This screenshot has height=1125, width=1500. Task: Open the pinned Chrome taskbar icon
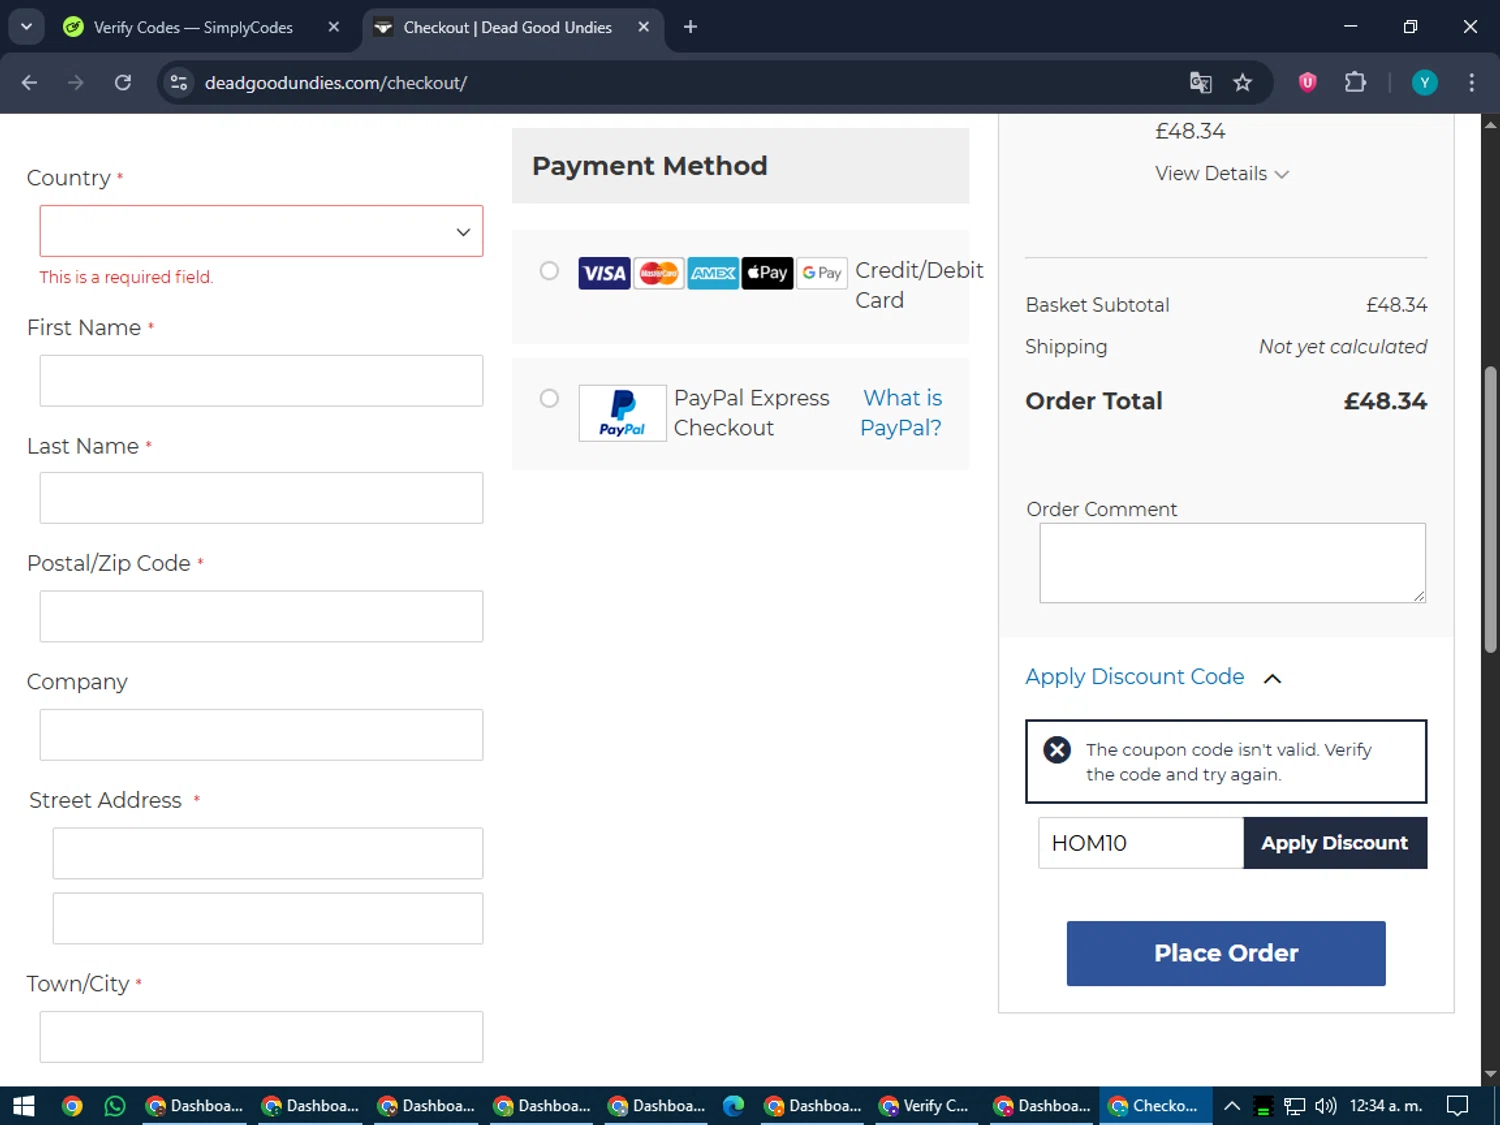tap(72, 1106)
